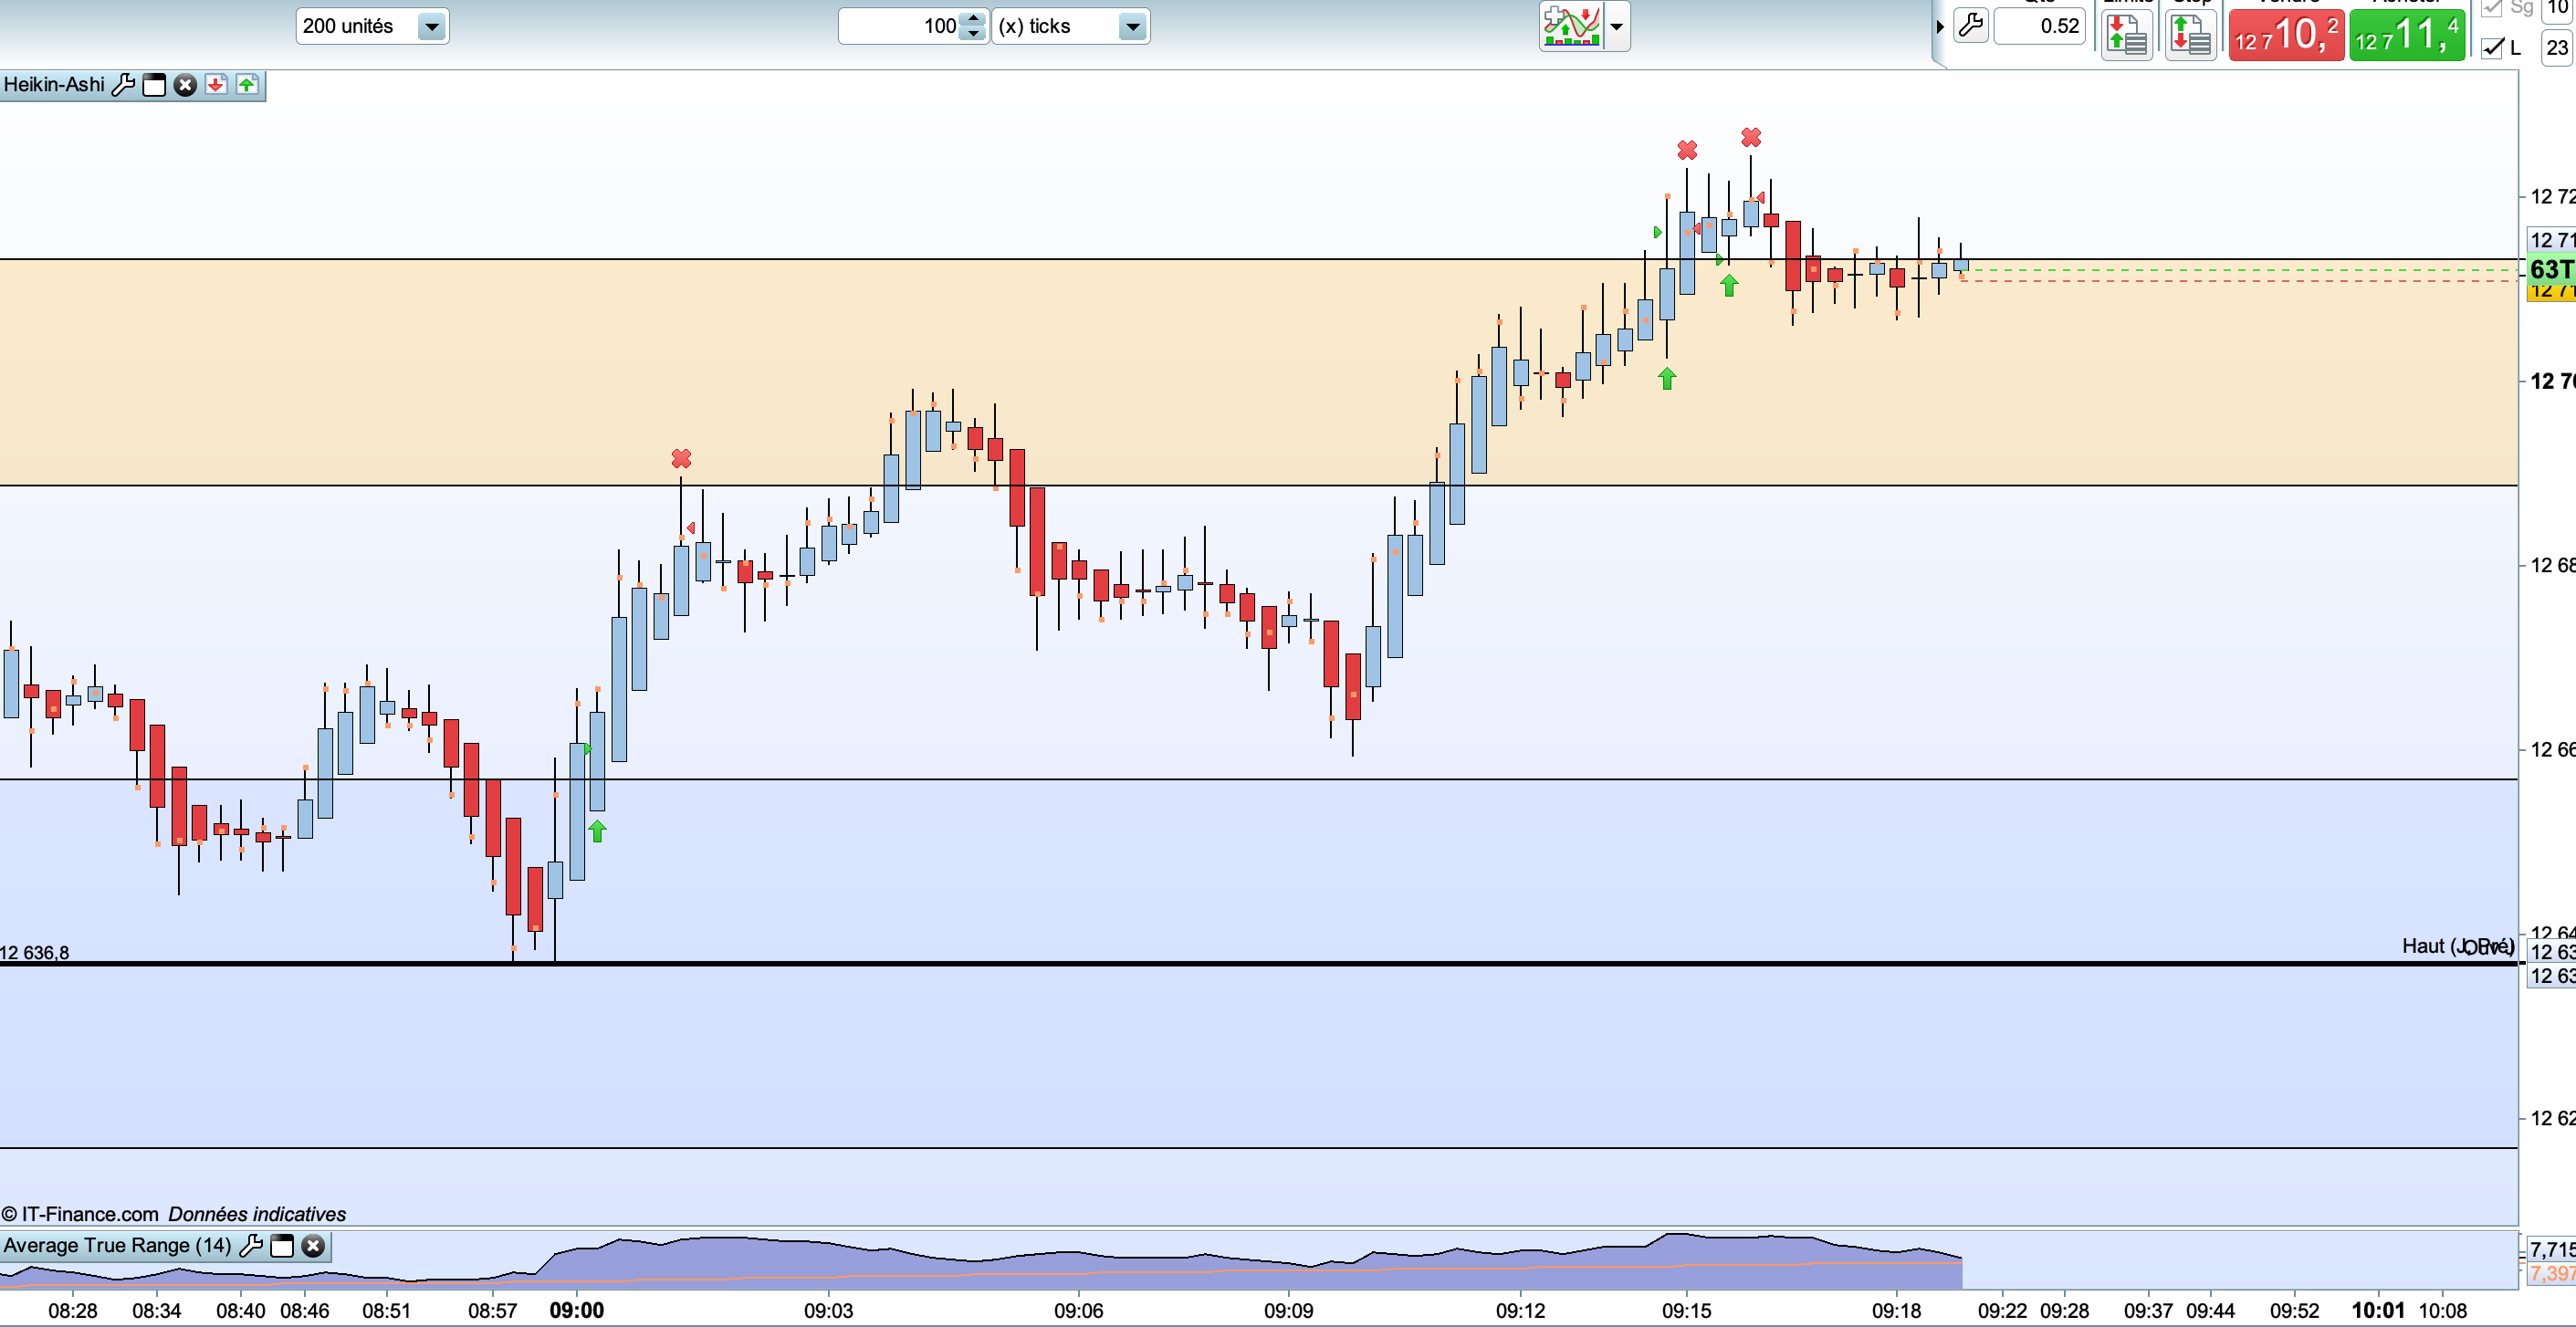Open Average True Range settings wrench

(251, 1245)
